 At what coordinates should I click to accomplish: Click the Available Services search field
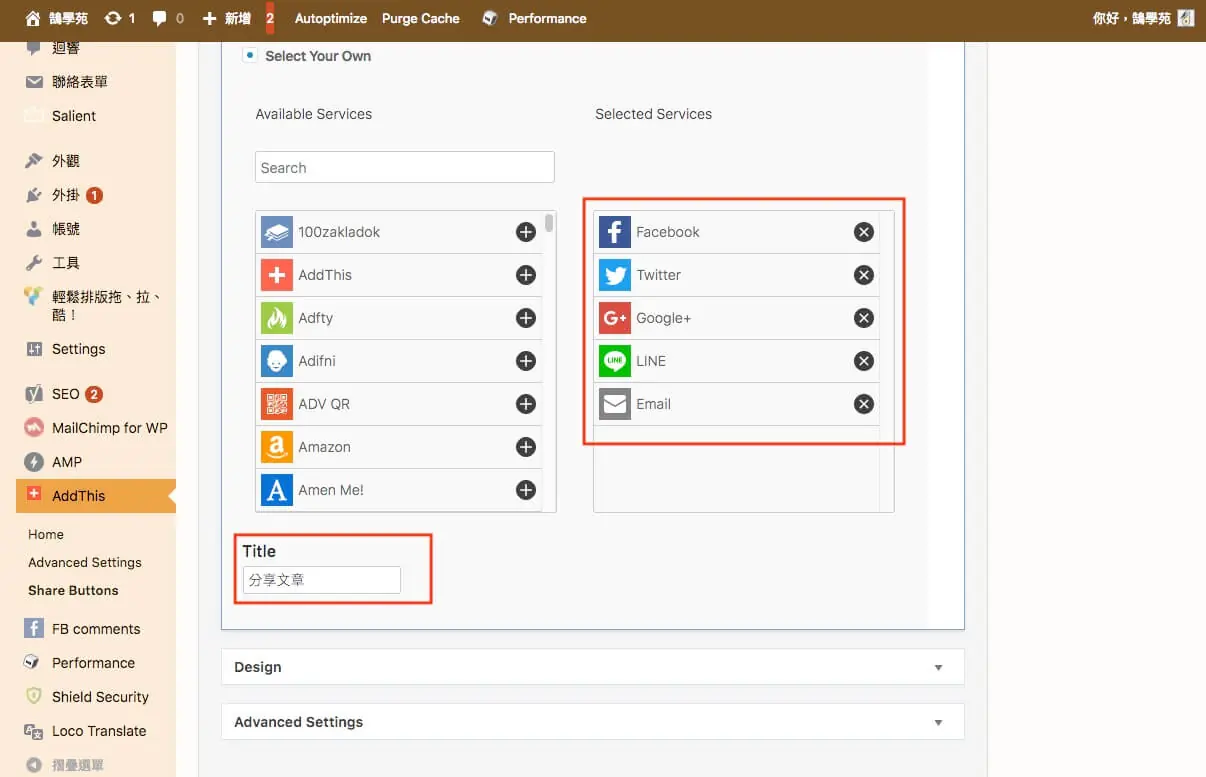[x=405, y=167]
